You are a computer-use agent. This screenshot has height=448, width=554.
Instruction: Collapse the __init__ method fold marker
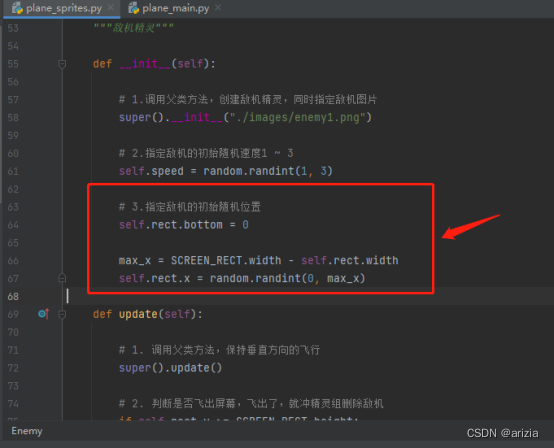[x=62, y=64]
